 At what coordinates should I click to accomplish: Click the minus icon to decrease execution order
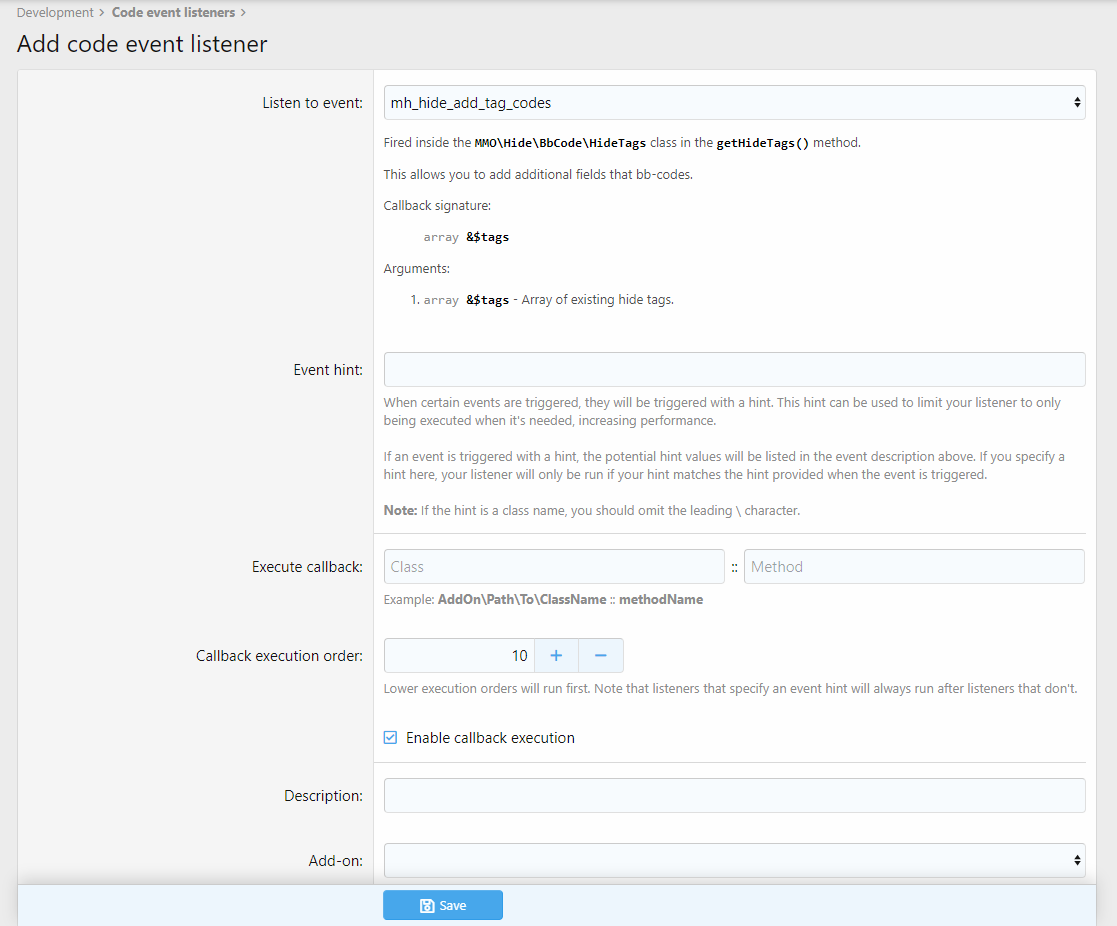[x=601, y=656]
